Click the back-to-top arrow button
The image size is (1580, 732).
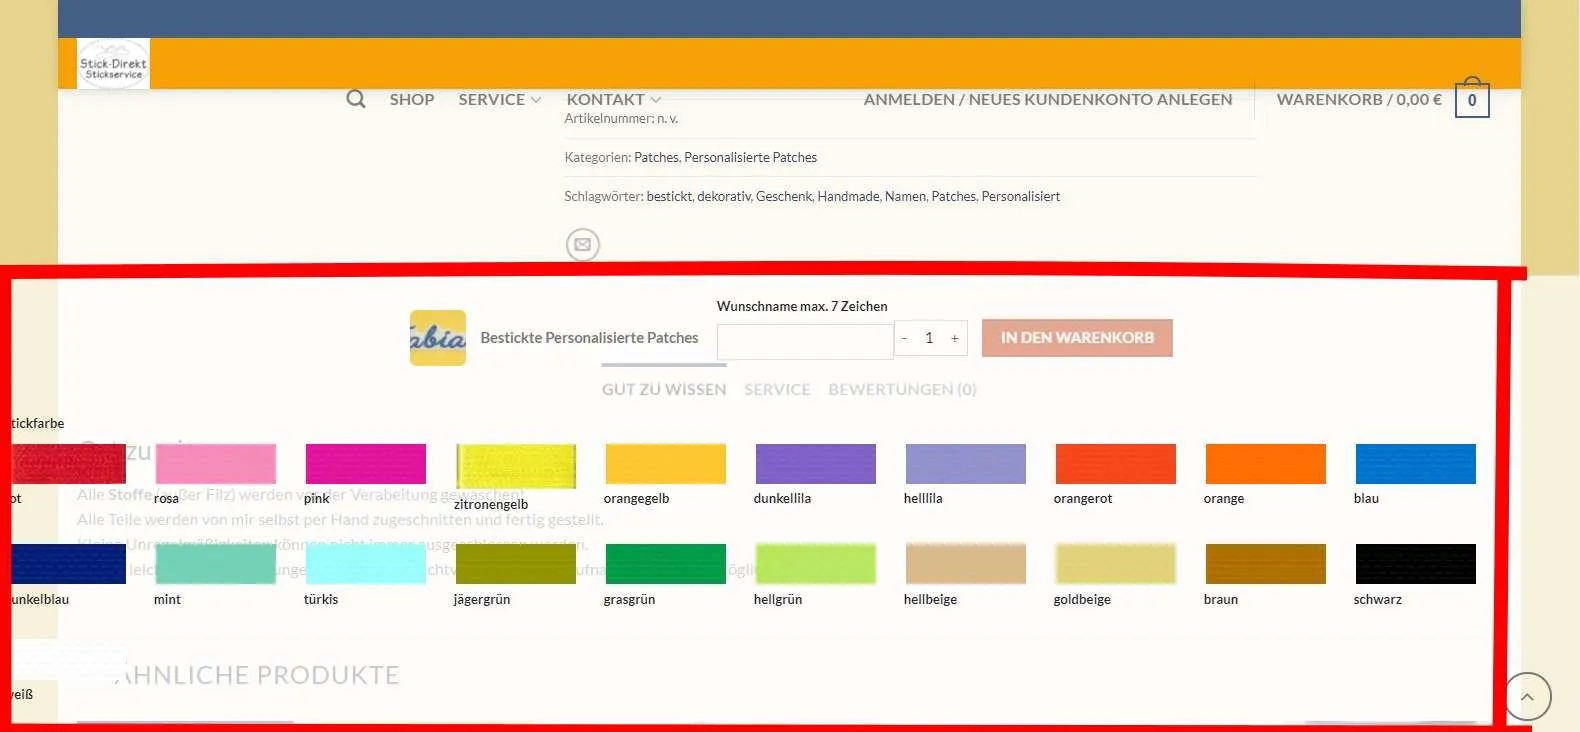pyautogui.click(x=1527, y=696)
